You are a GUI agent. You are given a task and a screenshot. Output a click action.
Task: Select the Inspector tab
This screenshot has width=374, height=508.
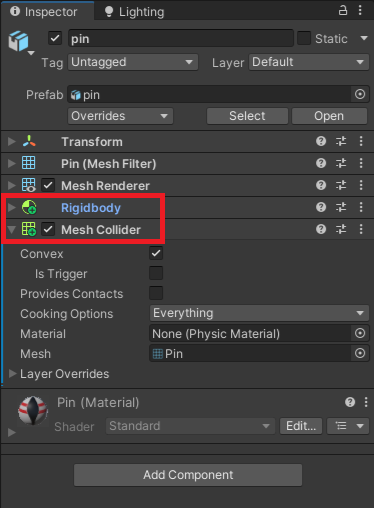47,11
